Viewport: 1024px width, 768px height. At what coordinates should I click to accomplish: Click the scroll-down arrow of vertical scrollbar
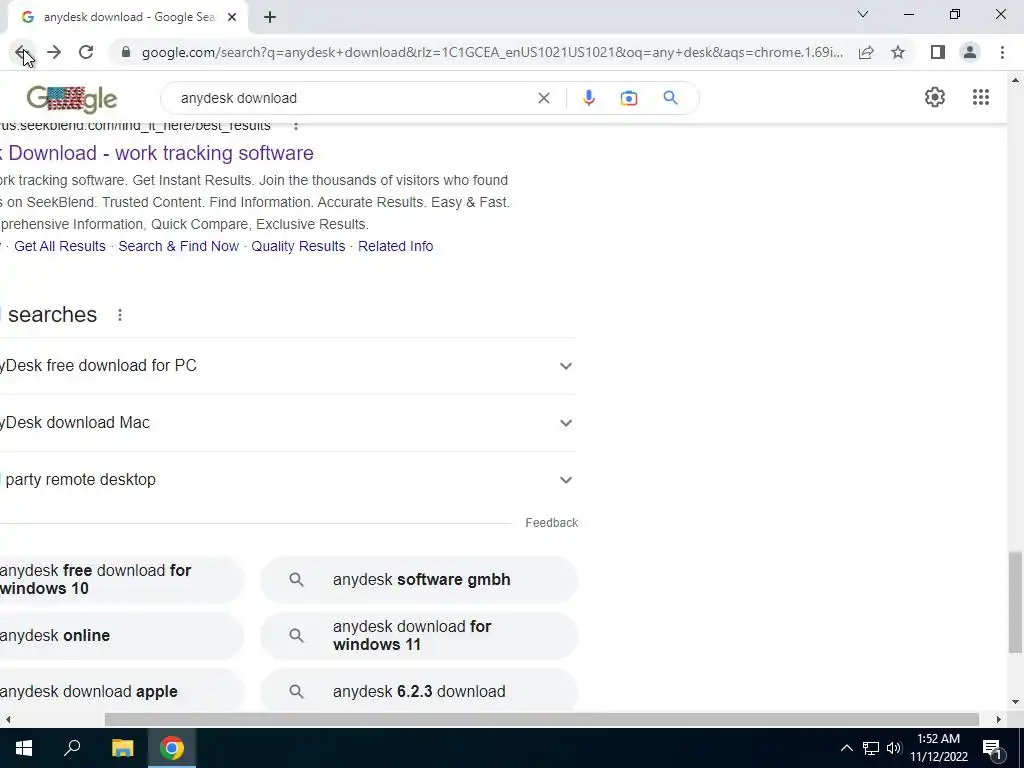pyautogui.click(x=1015, y=702)
